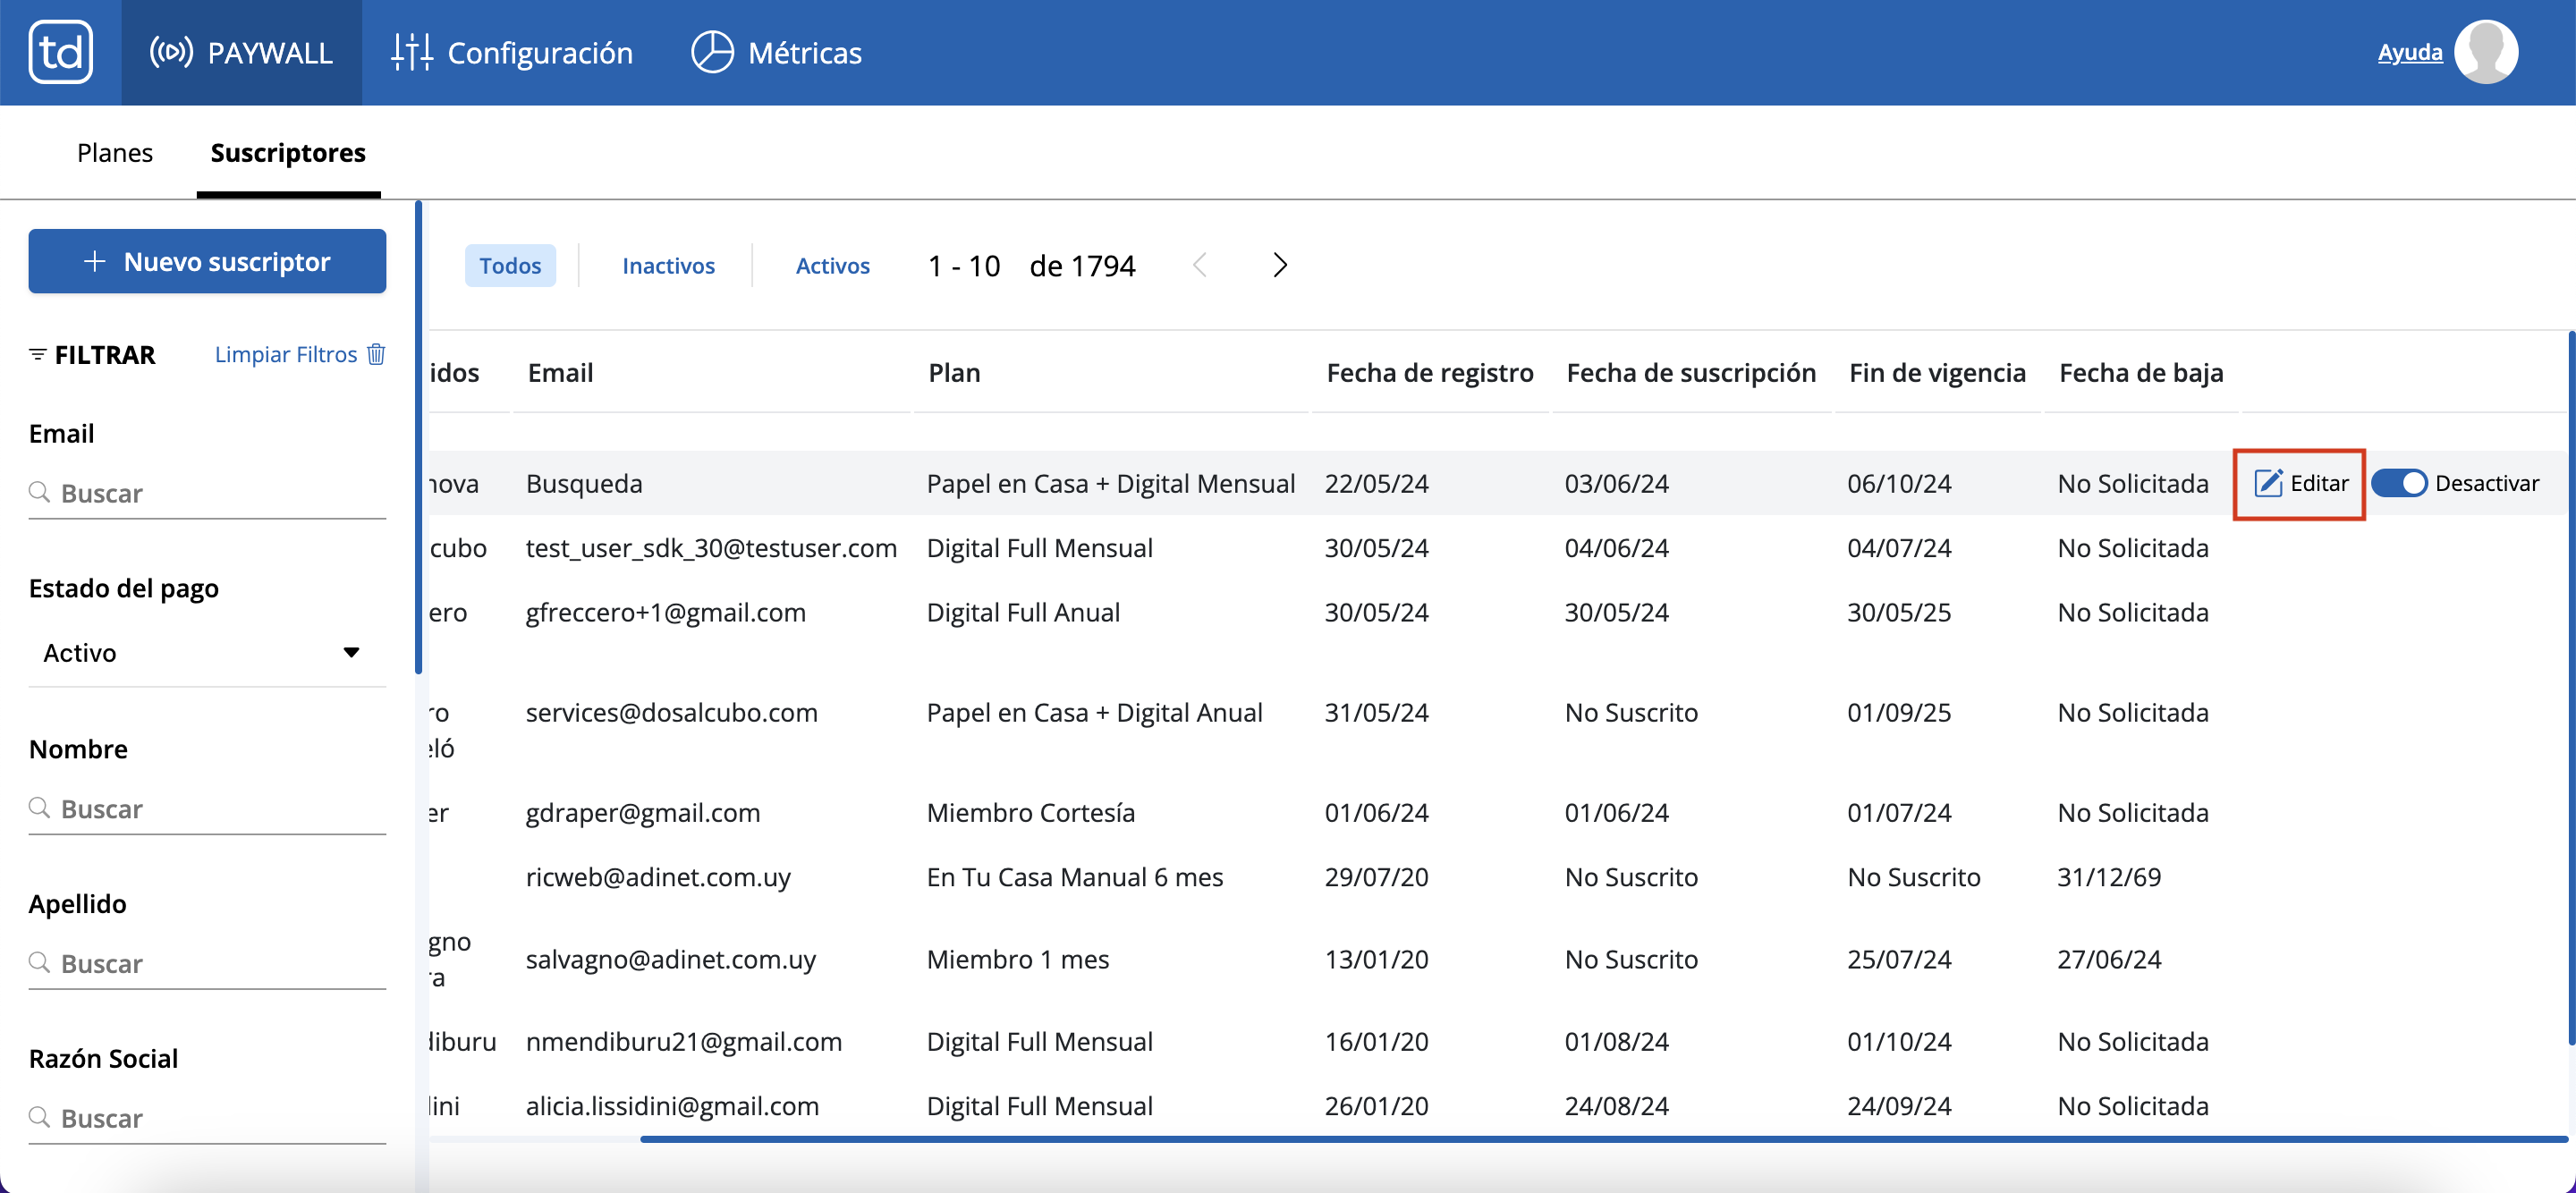Select the Todos filter chip

509,266
